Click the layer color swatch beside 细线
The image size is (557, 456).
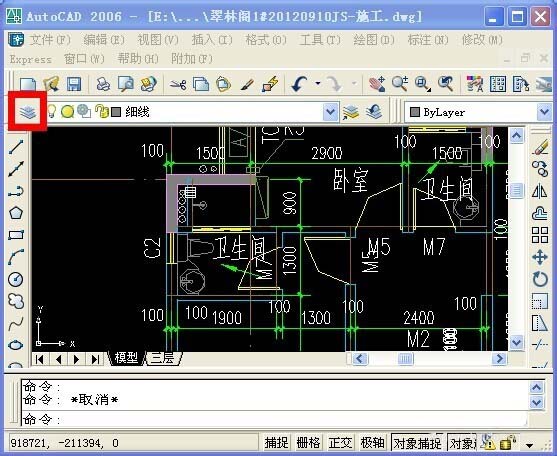click(116, 112)
